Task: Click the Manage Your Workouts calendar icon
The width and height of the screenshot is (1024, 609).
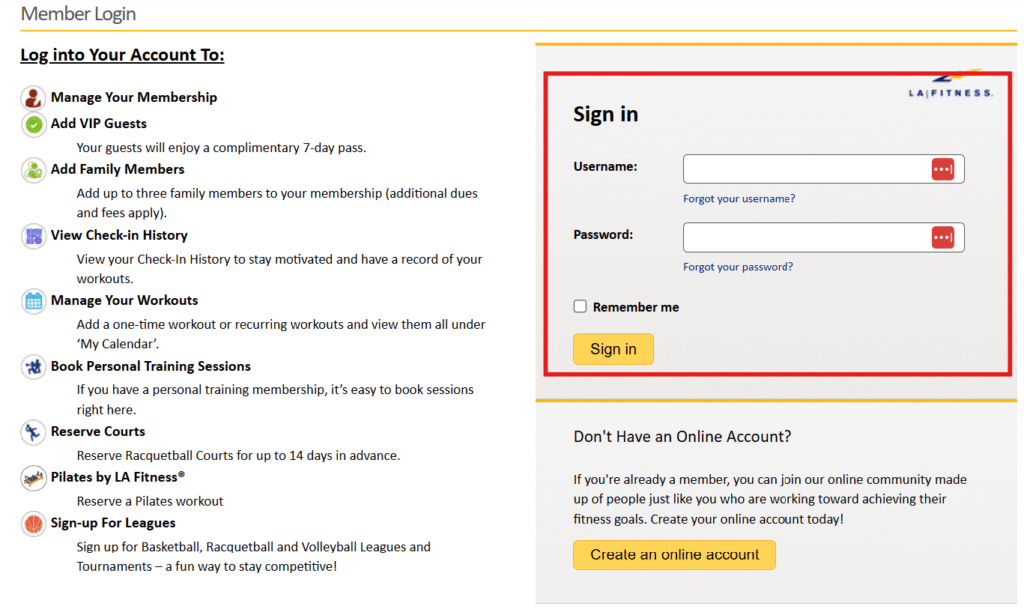Action: (34, 301)
